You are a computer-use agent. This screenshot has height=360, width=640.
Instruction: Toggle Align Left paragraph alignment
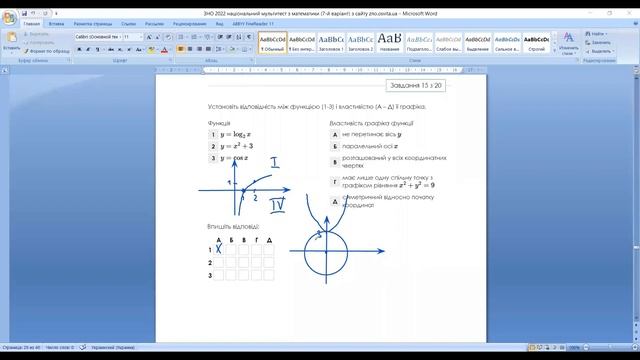click(x=181, y=49)
